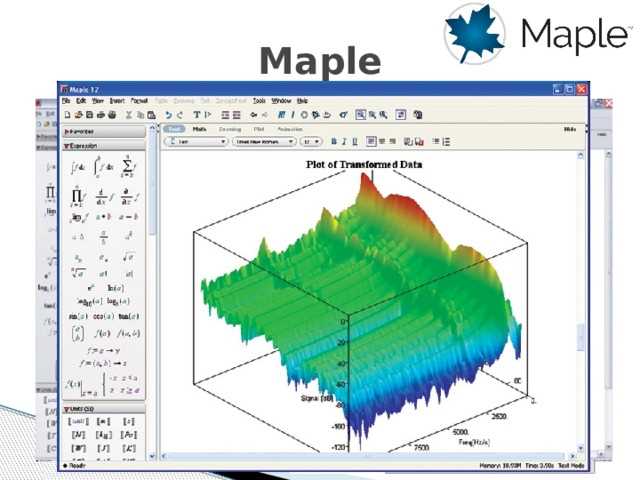Click Hide at right of context bar
The image size is (640, 480).
coord(570,129)
